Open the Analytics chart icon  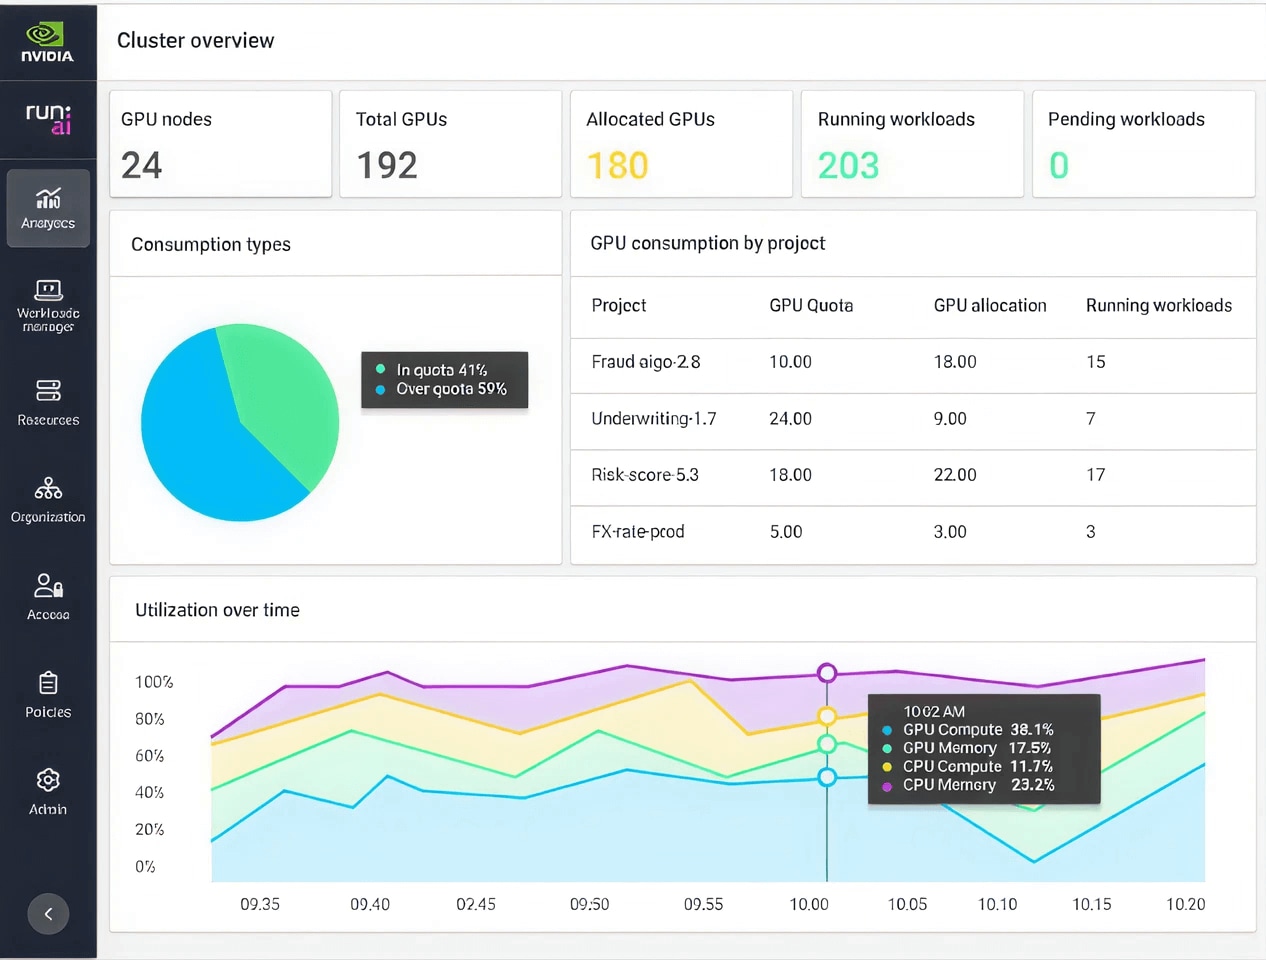coord(48,198)
